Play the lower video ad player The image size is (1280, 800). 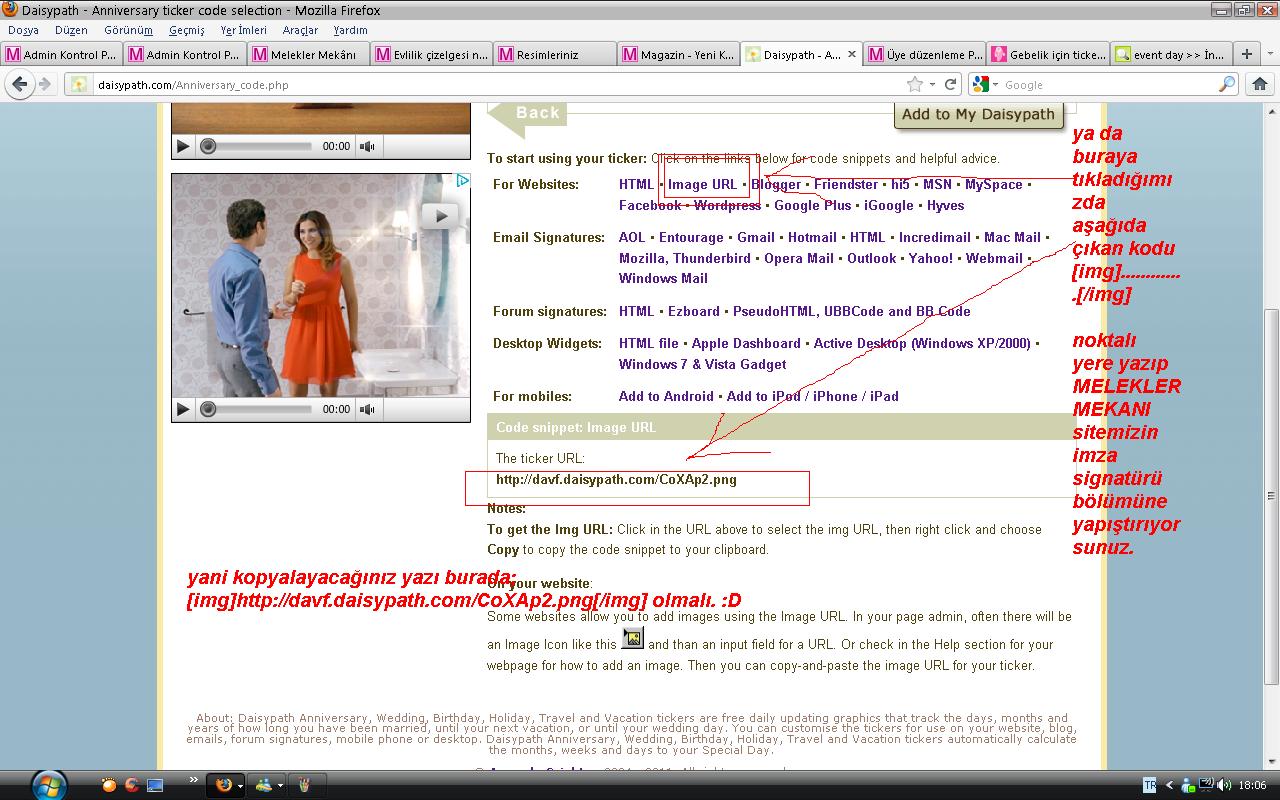pos(183,409)
